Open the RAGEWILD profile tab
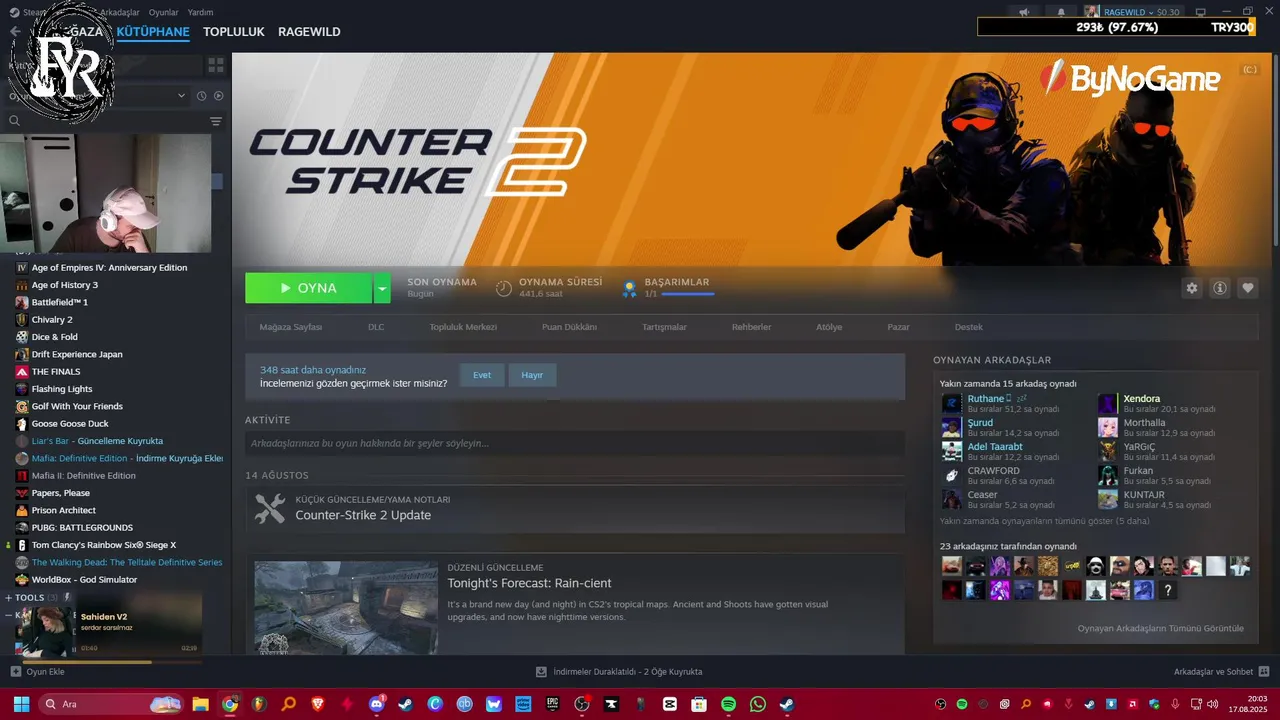This screenshot has width=1280, height=720. coord(309,32)
